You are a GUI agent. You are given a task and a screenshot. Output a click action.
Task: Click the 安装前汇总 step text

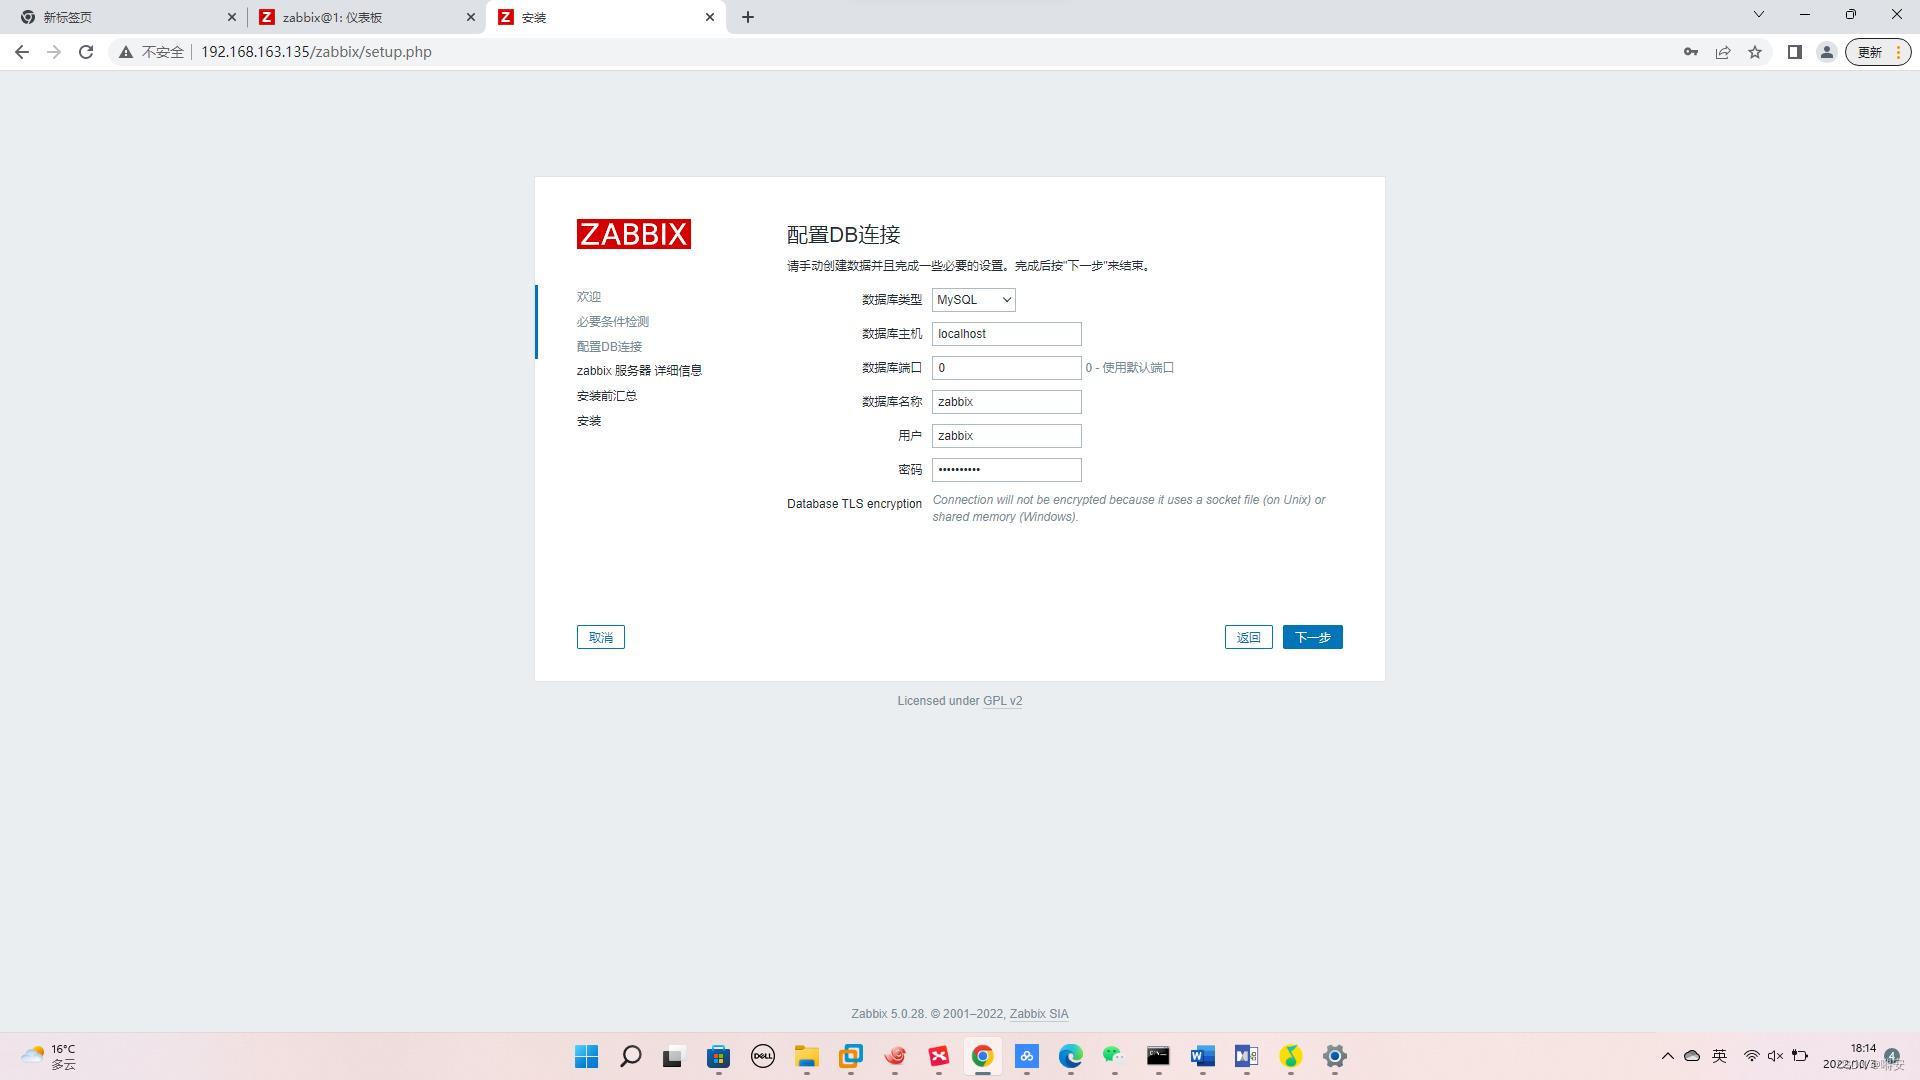tap(606, 396)
